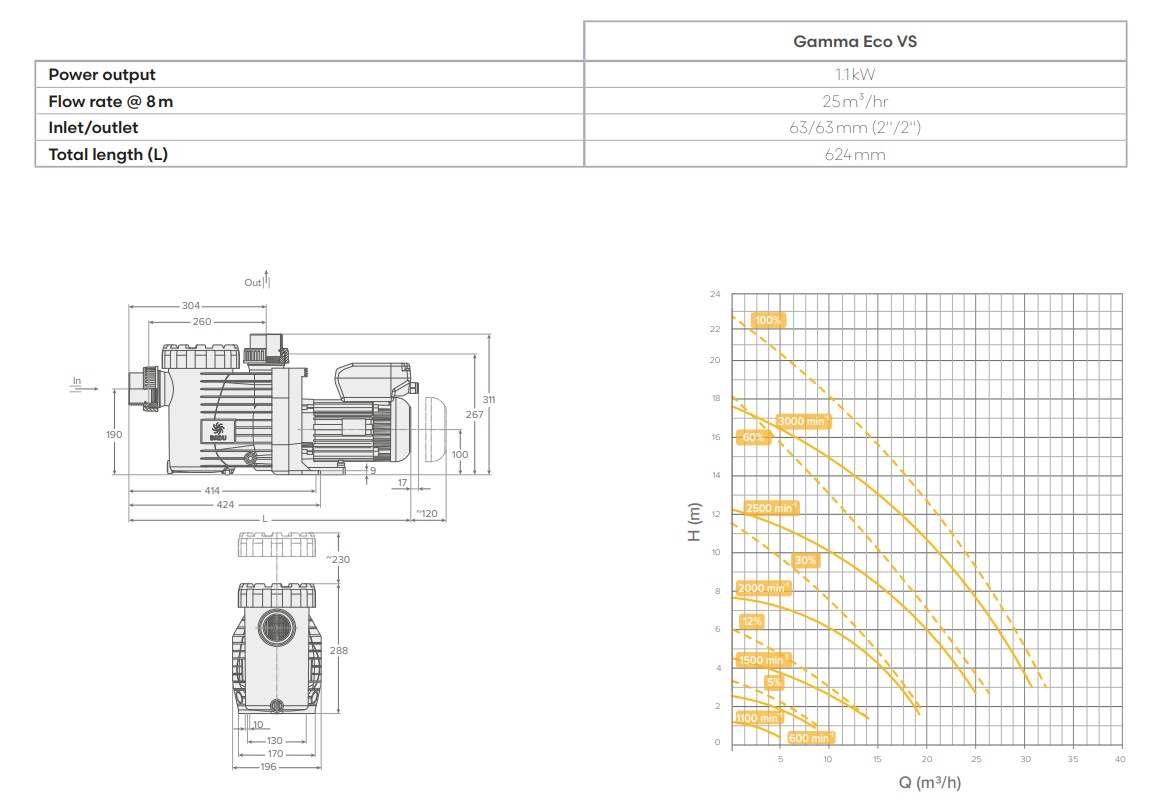
Task: Click the "170" base width dimension
Action: click(275, 754)
